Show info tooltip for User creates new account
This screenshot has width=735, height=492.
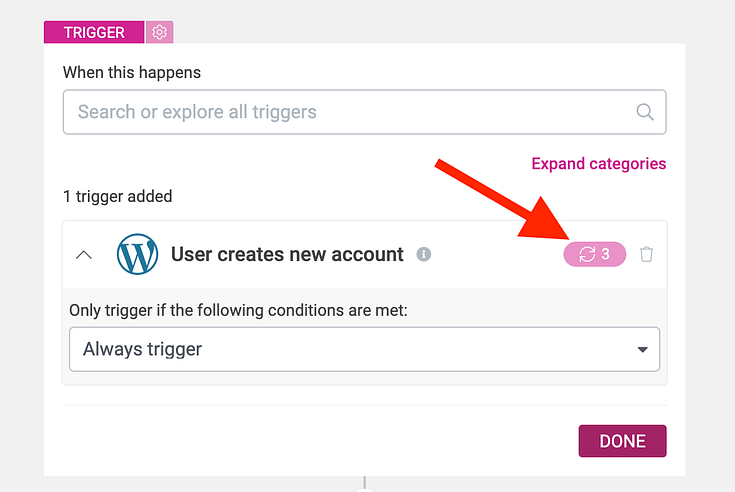coord(424,254)
